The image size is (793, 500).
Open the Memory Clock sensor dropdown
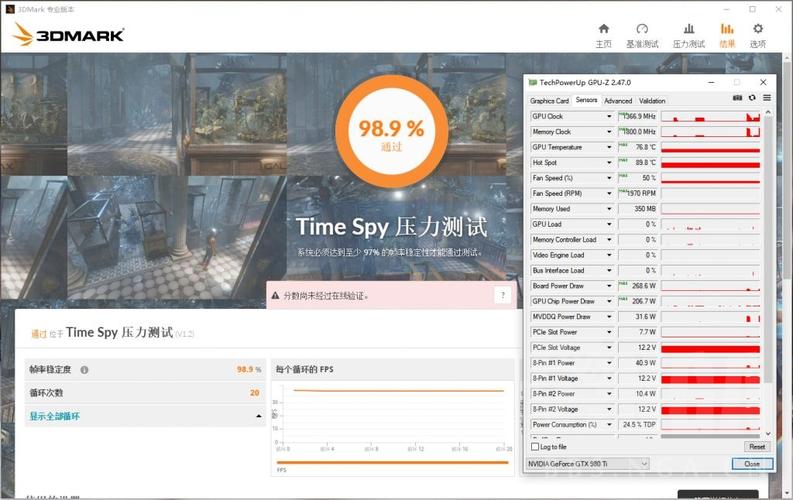(x=609, y=132)
